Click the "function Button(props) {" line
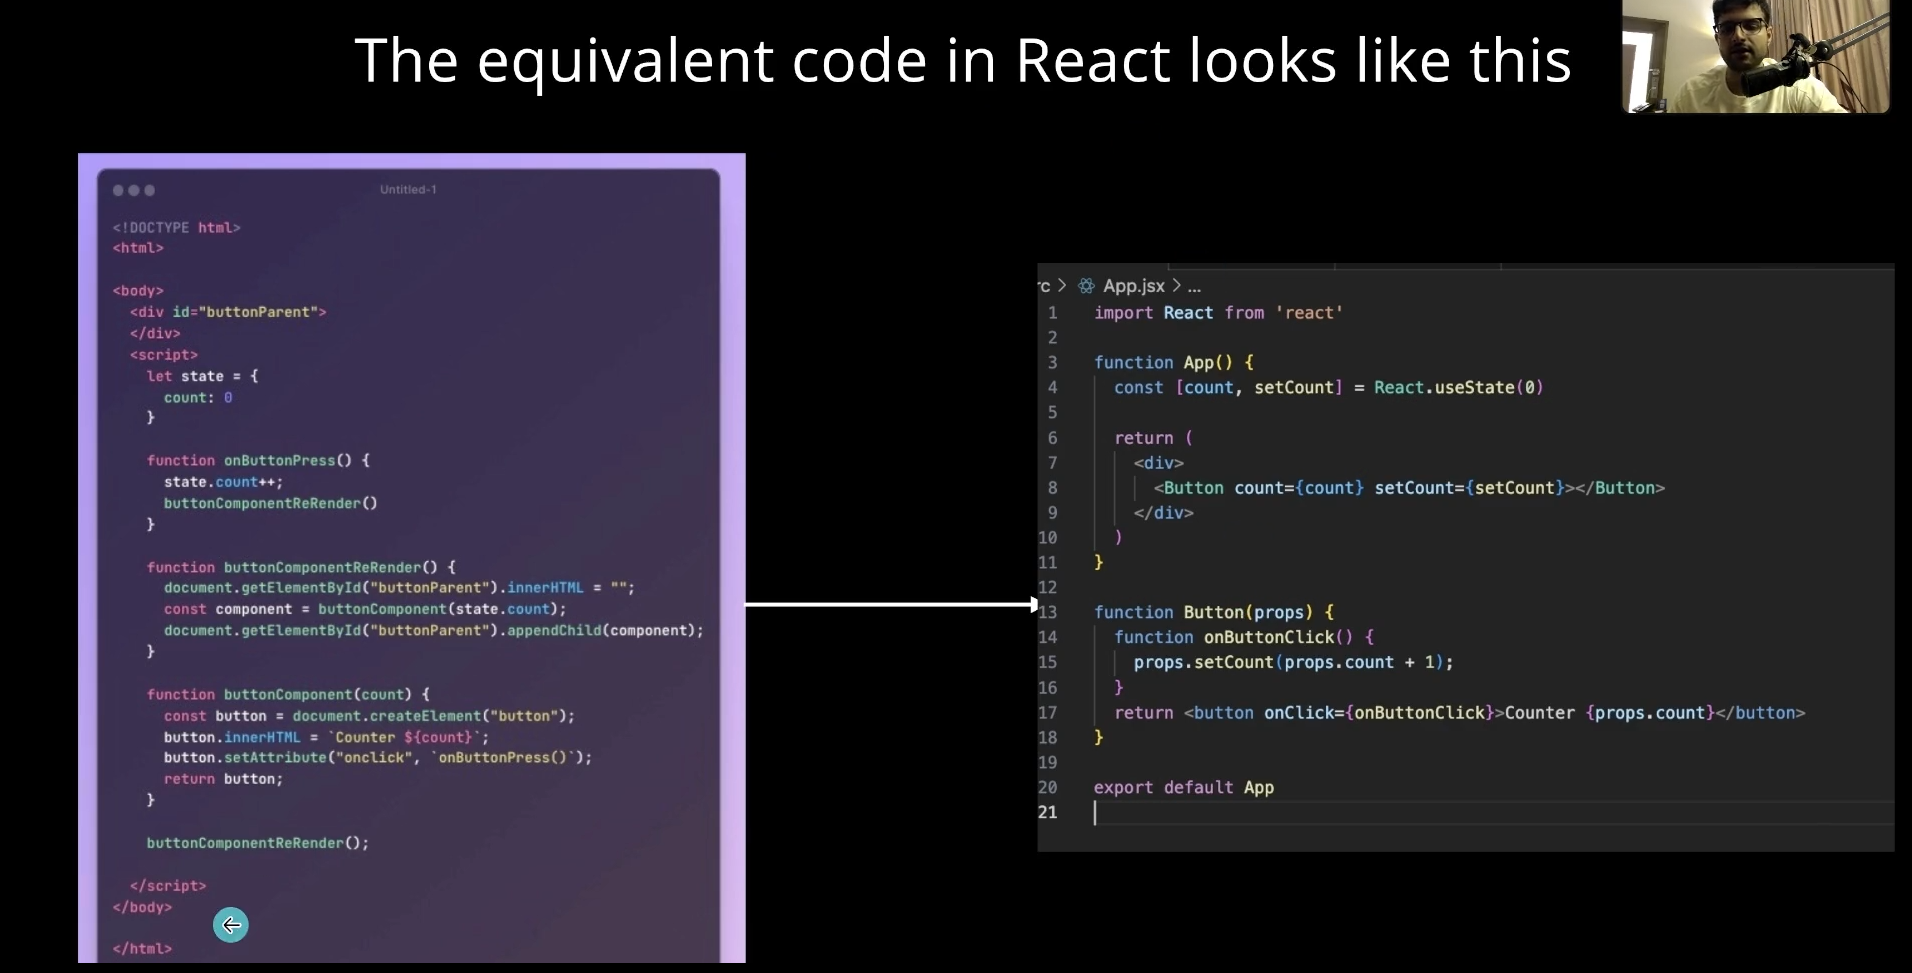 pyautogui.click(x=1214, y=612)
